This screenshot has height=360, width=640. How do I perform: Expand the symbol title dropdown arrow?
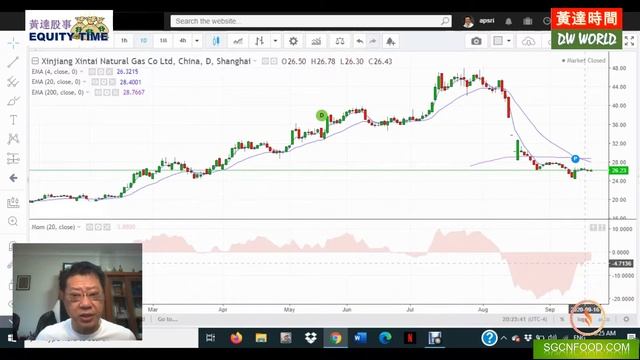[x=255, y=61]
